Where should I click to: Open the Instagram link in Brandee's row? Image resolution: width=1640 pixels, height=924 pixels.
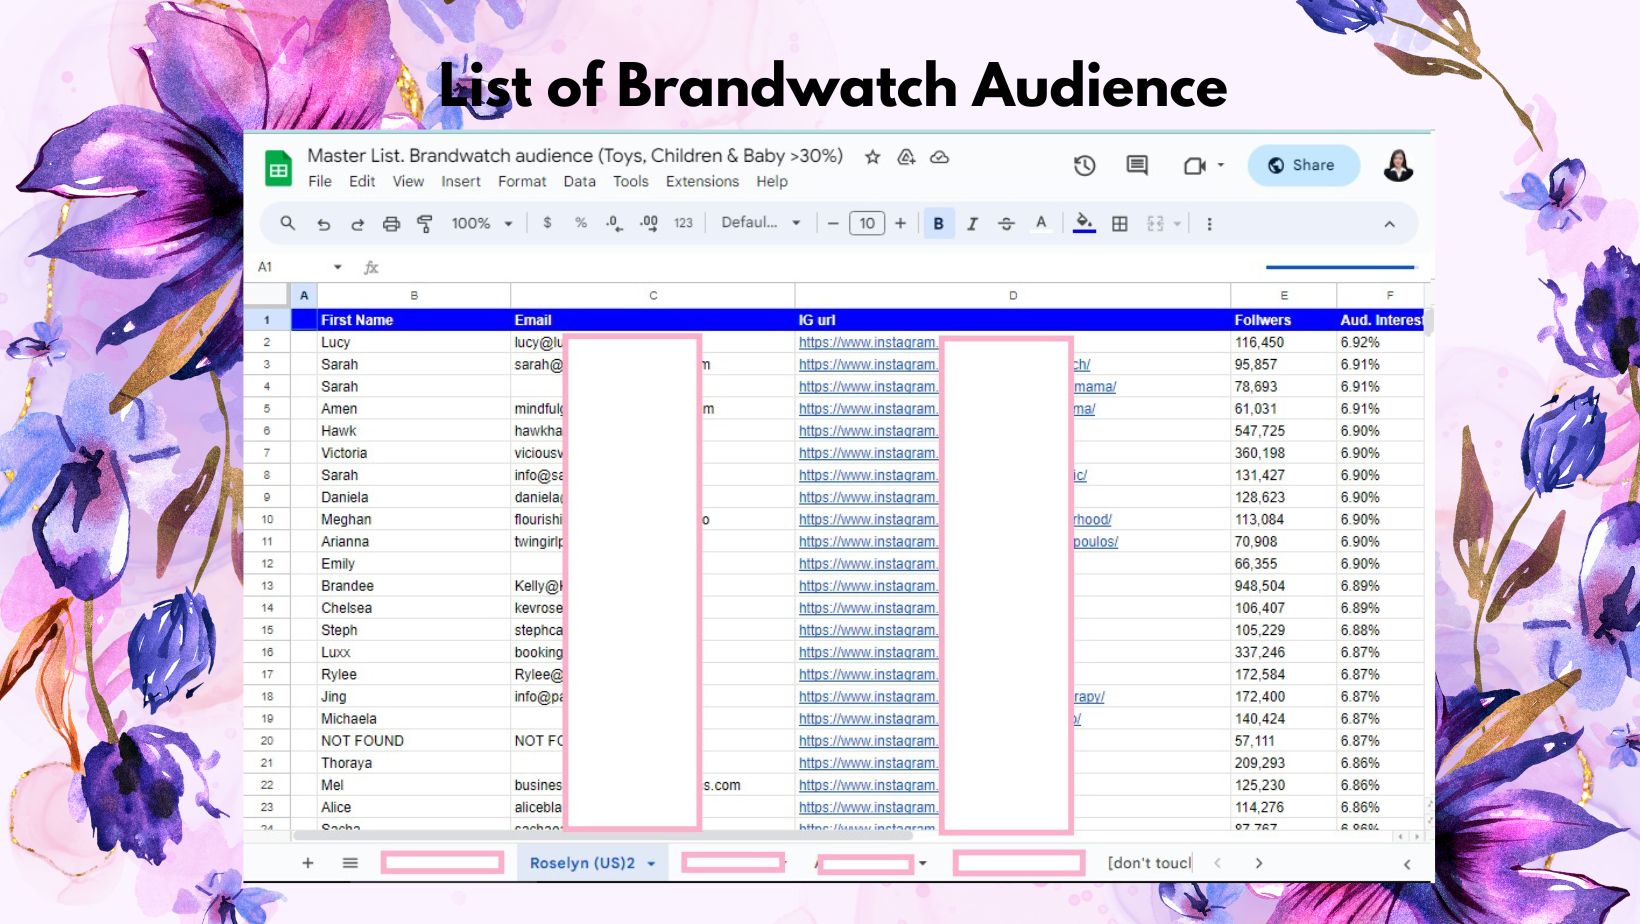[868, 586]
